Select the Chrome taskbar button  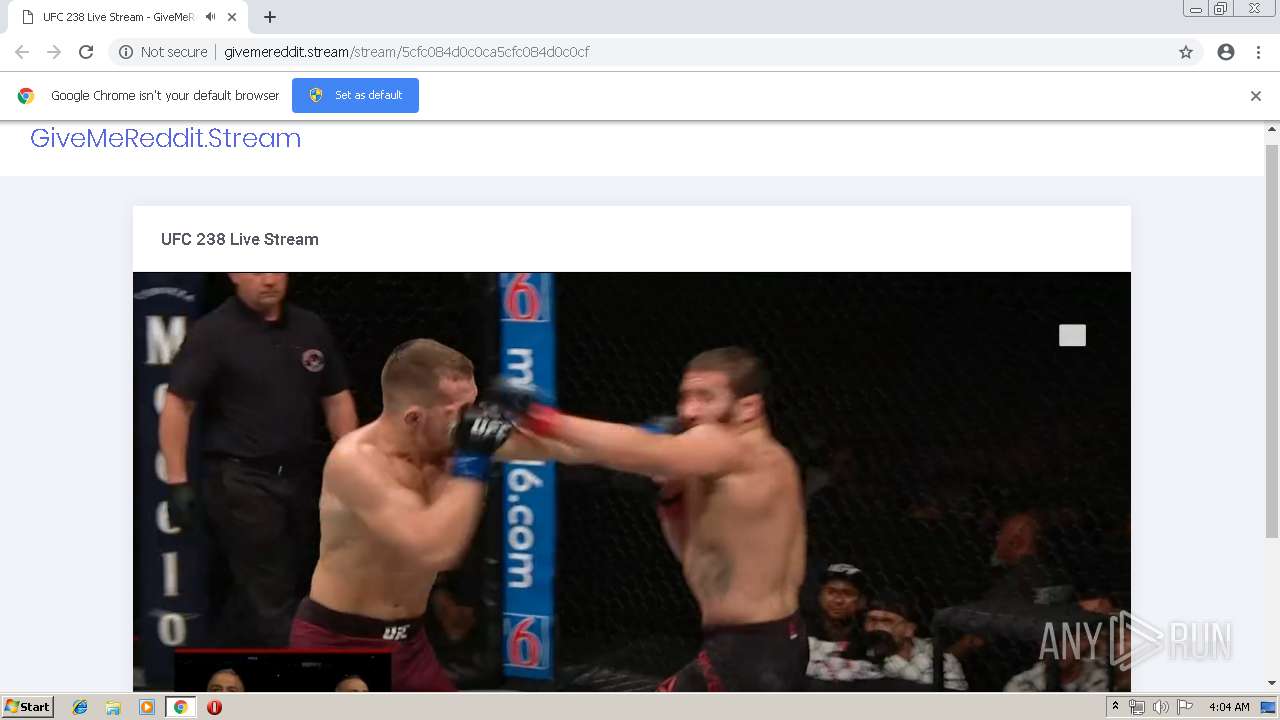coord(180,707)
